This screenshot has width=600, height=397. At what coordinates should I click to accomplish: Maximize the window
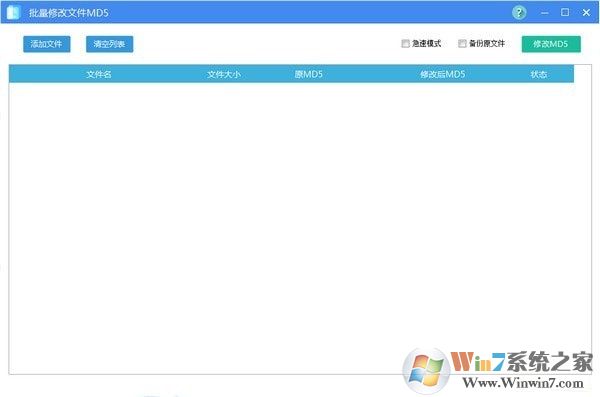tap(565, 12)
